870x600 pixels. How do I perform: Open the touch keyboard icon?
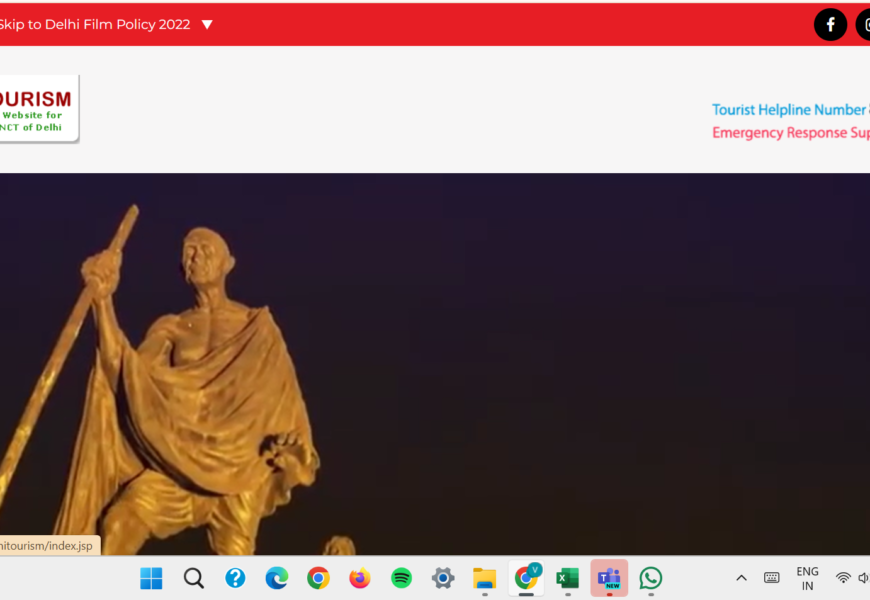click(771, 578)
